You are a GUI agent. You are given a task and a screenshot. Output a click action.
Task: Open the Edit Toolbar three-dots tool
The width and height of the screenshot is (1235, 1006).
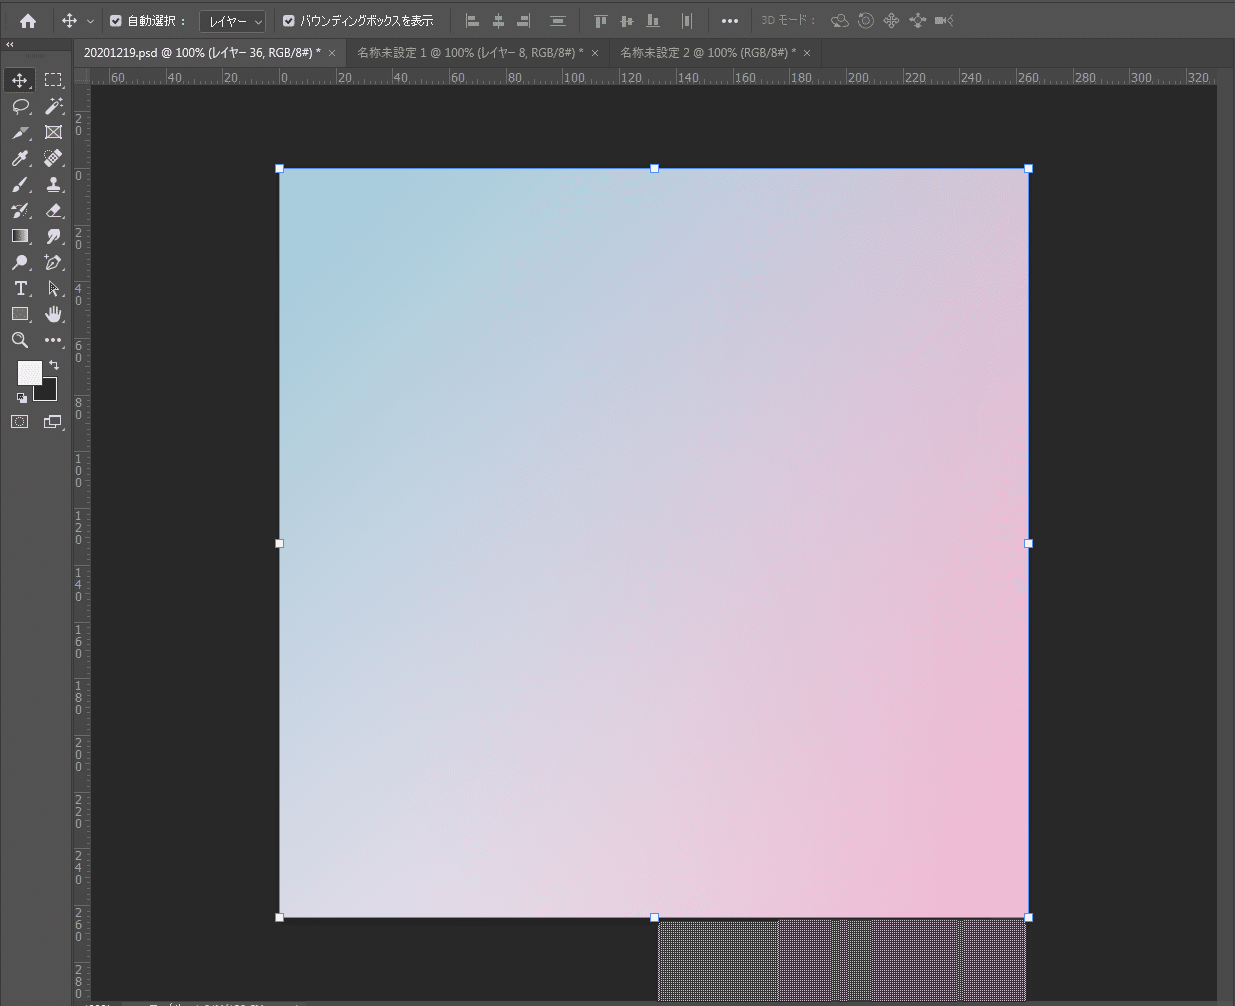pos(53,340)
